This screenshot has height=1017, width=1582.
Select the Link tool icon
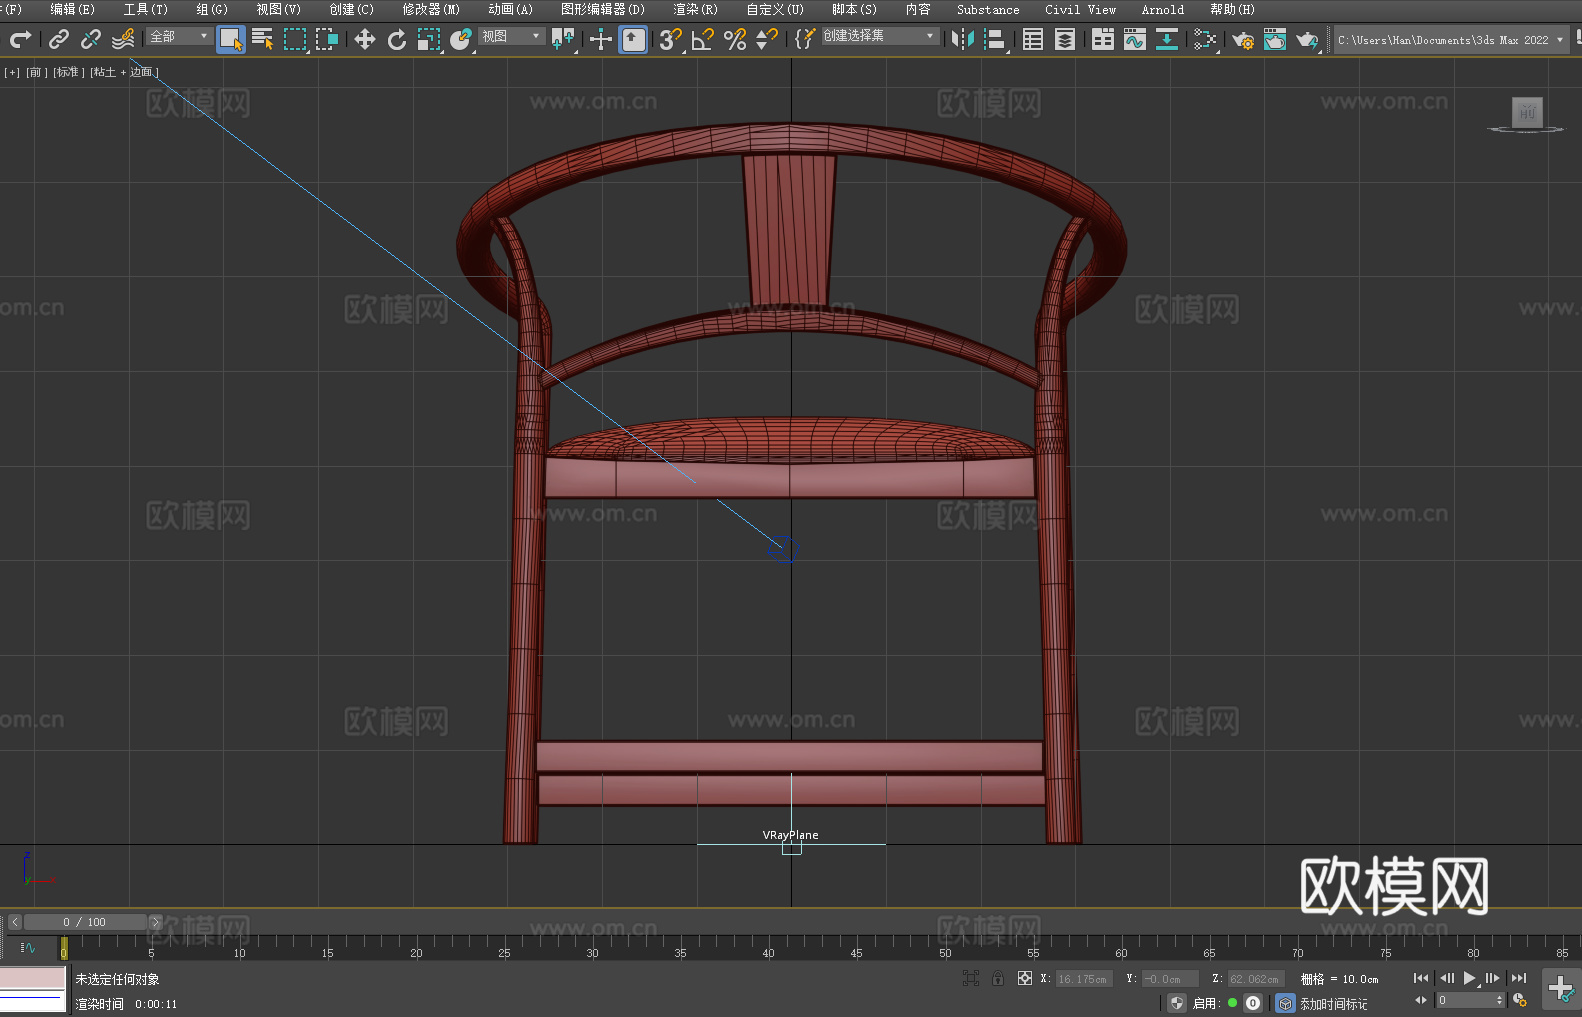coord(59,40)
